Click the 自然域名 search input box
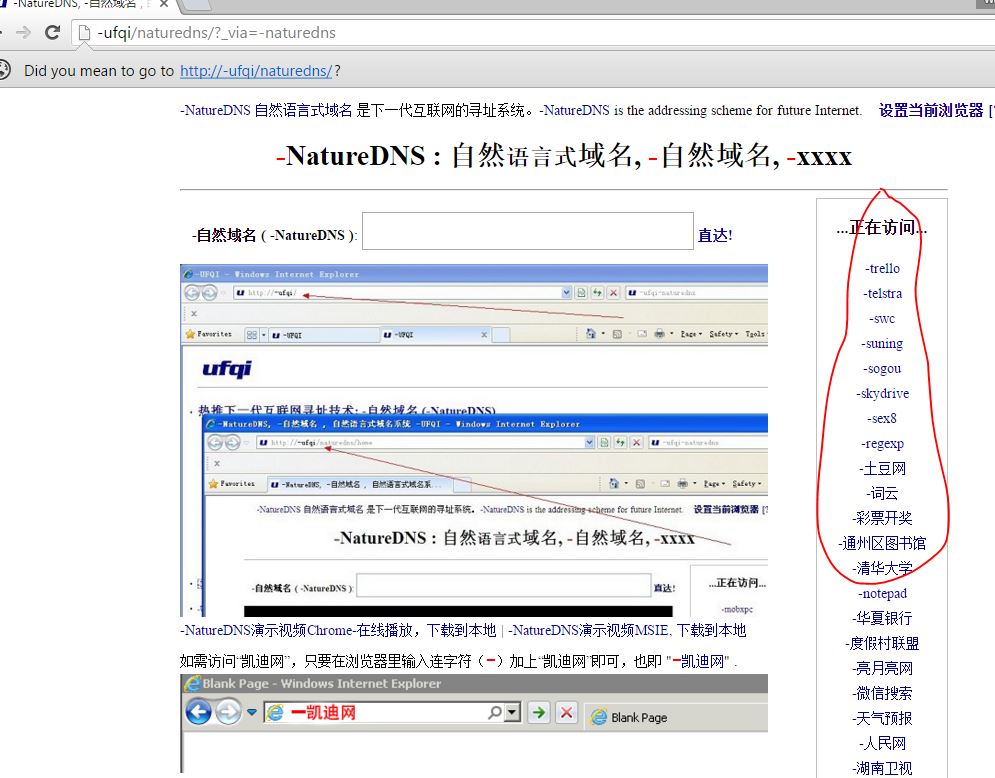995x778 pixels. point(527,229)
